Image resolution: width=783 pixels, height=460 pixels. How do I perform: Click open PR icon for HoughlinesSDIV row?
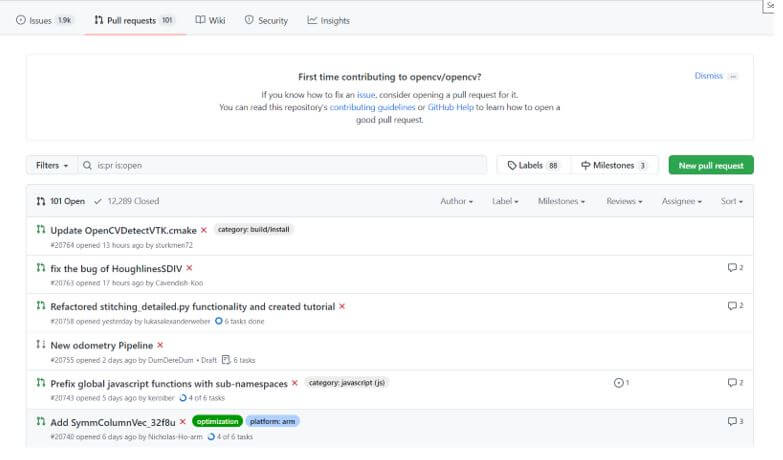coord(41,268)
